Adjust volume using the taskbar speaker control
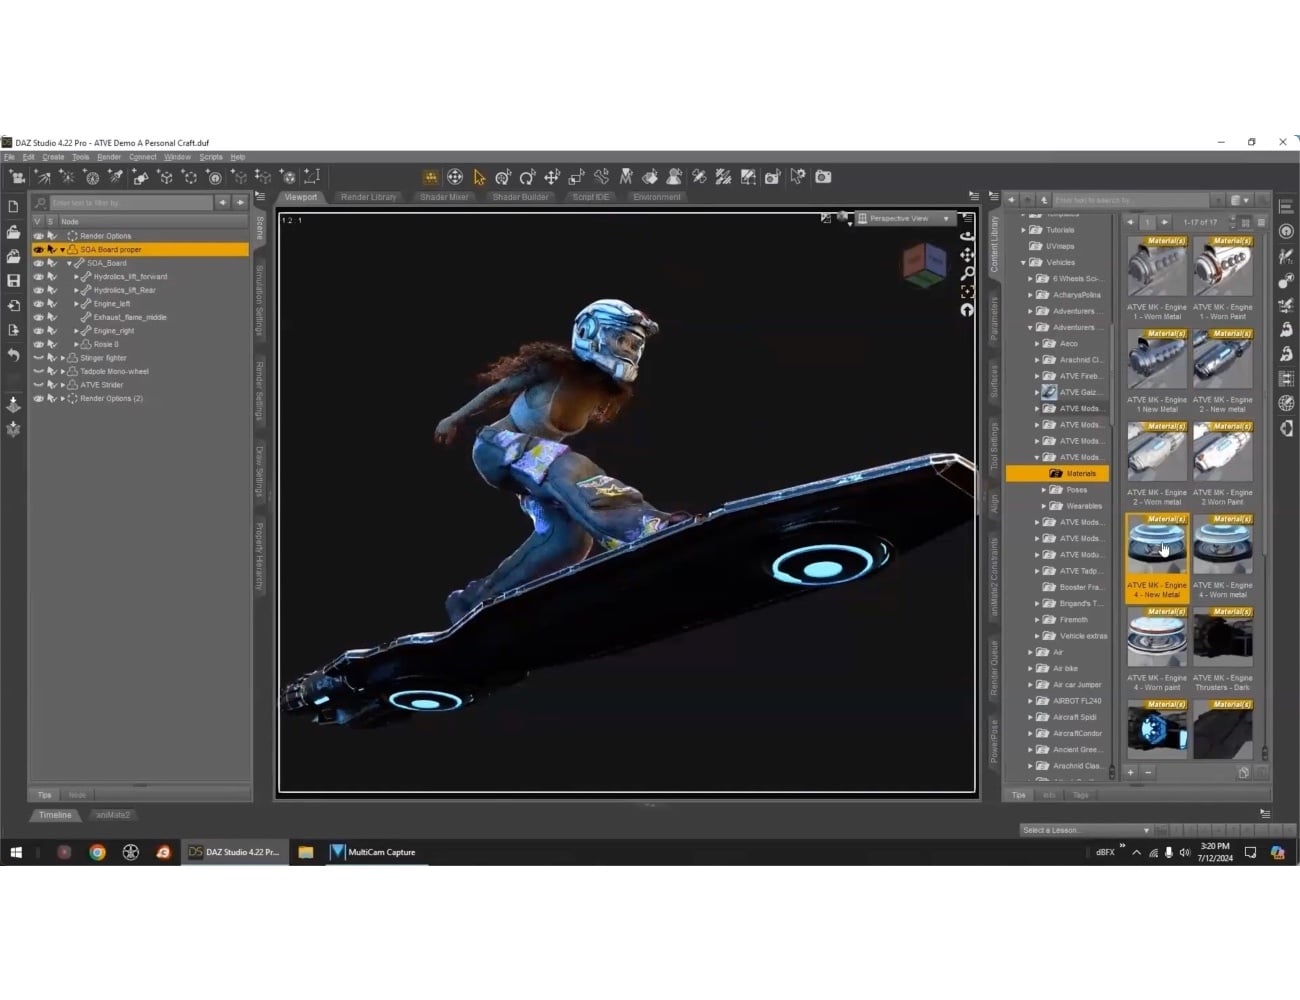Viewport: 1300px width, 1000px height. click(1184, 852)
